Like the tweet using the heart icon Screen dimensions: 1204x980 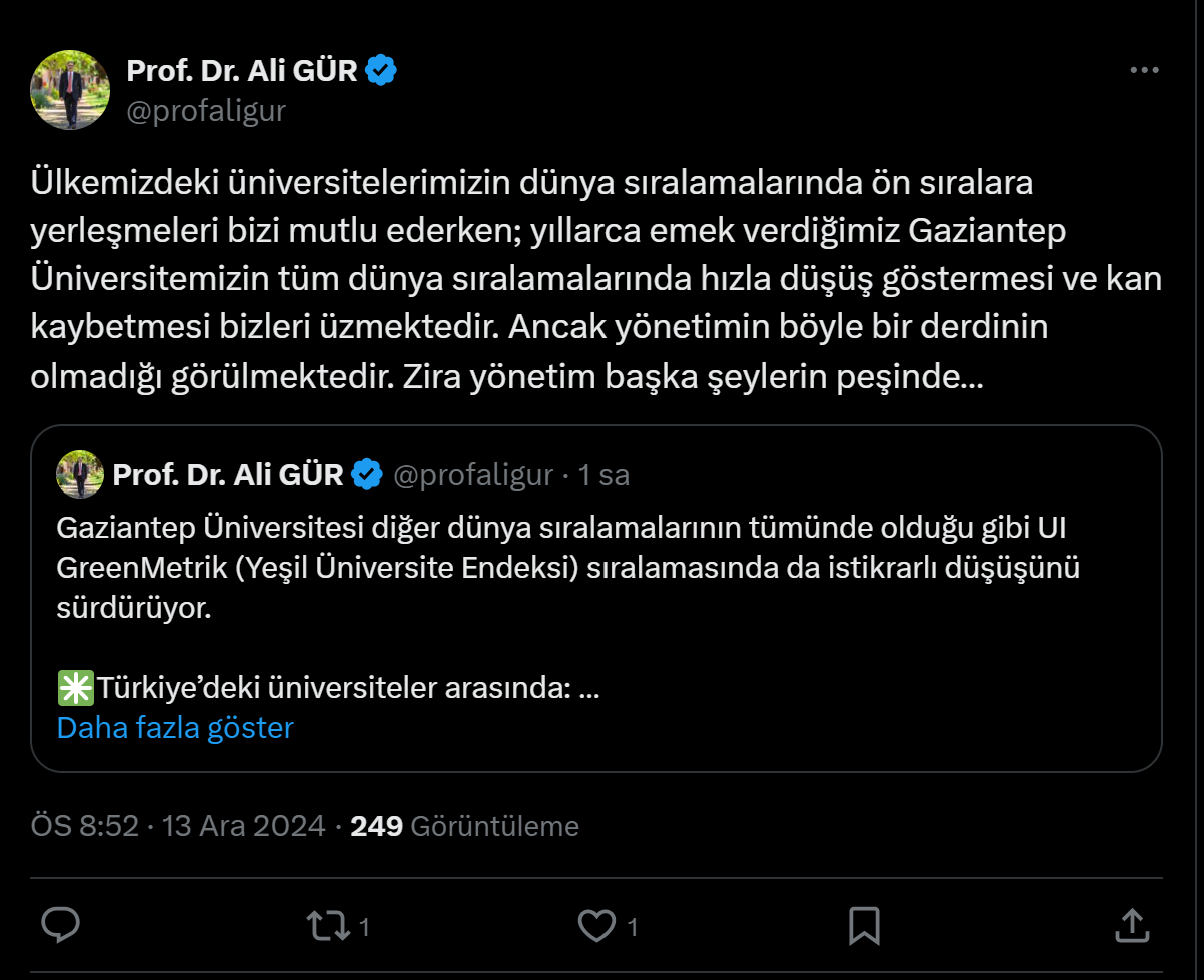(596, 927)
